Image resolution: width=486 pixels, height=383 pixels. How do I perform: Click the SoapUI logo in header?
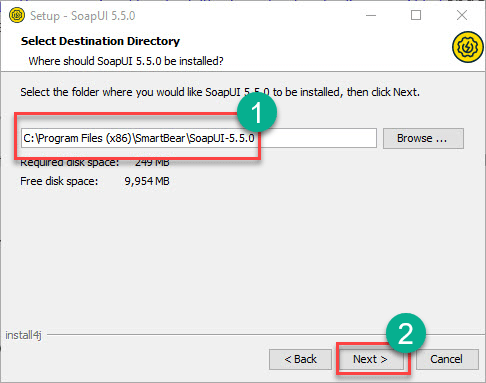(467, 47)
